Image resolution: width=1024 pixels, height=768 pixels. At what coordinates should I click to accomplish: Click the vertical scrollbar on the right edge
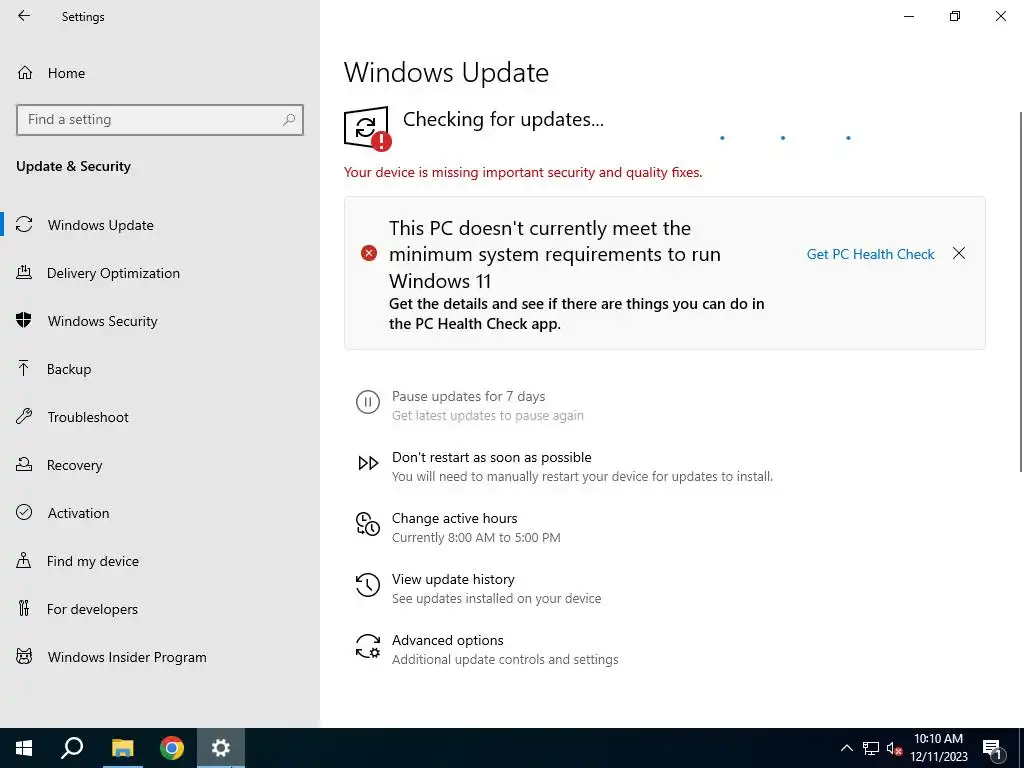[1021, 292]
